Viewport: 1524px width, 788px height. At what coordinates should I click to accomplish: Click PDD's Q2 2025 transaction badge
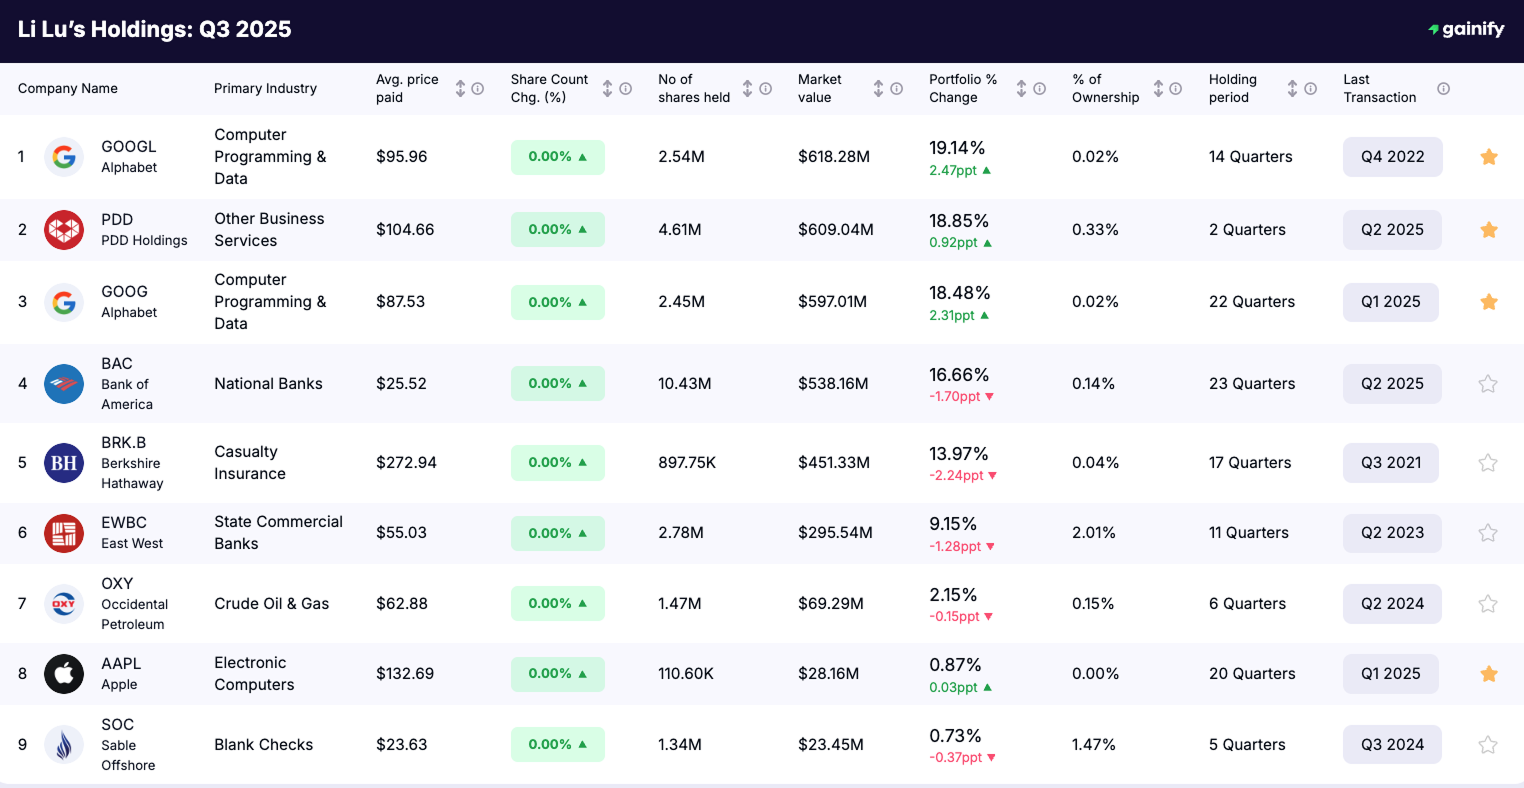pyautogui.click(x=1392, y=229)
